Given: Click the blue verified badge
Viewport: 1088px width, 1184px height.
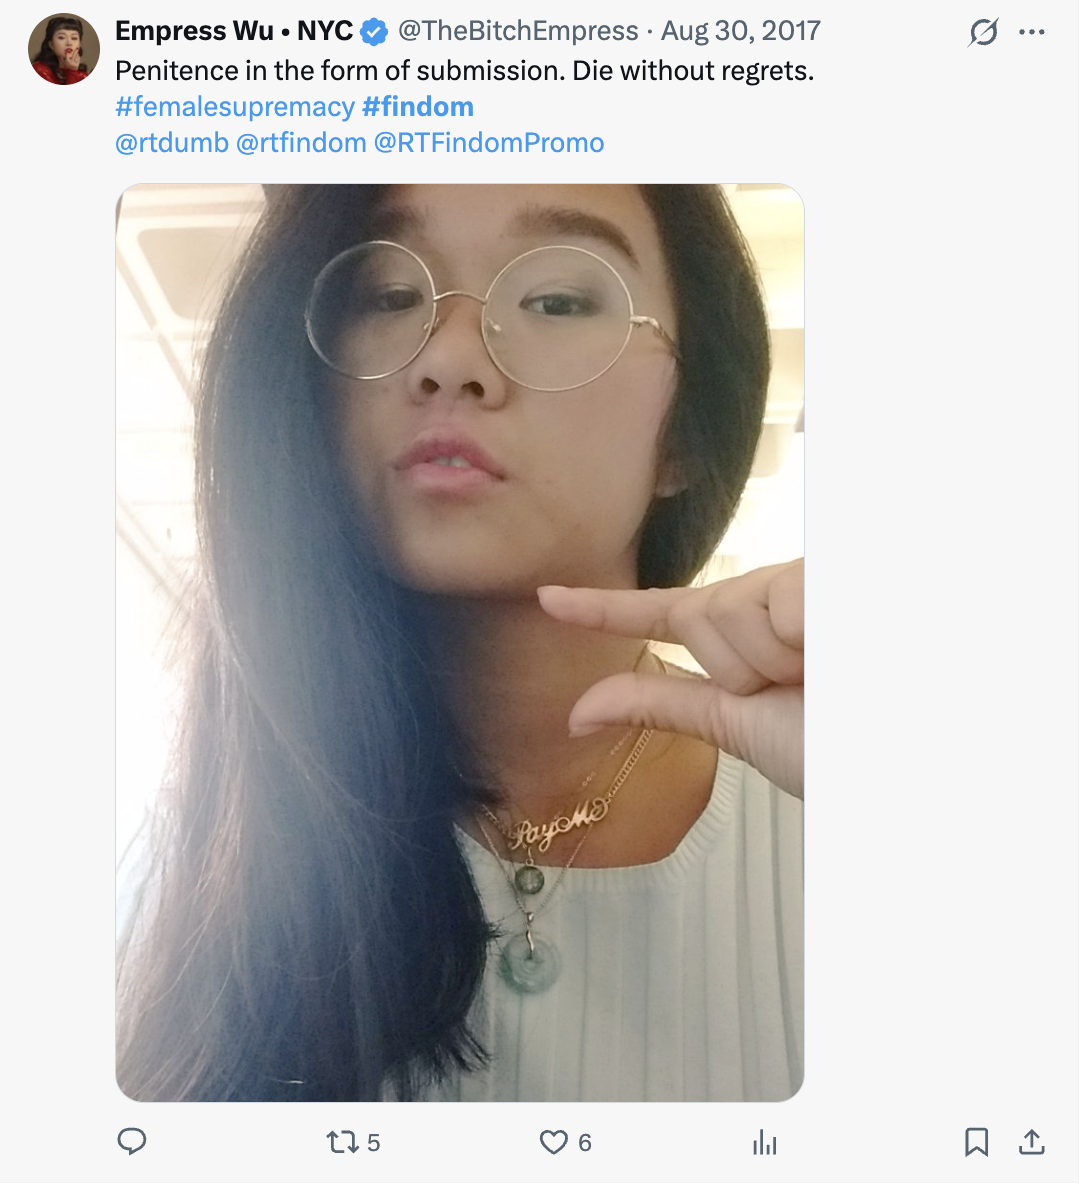Looking at the screenshot, I should pyautogui.click(x=374, y=32).
